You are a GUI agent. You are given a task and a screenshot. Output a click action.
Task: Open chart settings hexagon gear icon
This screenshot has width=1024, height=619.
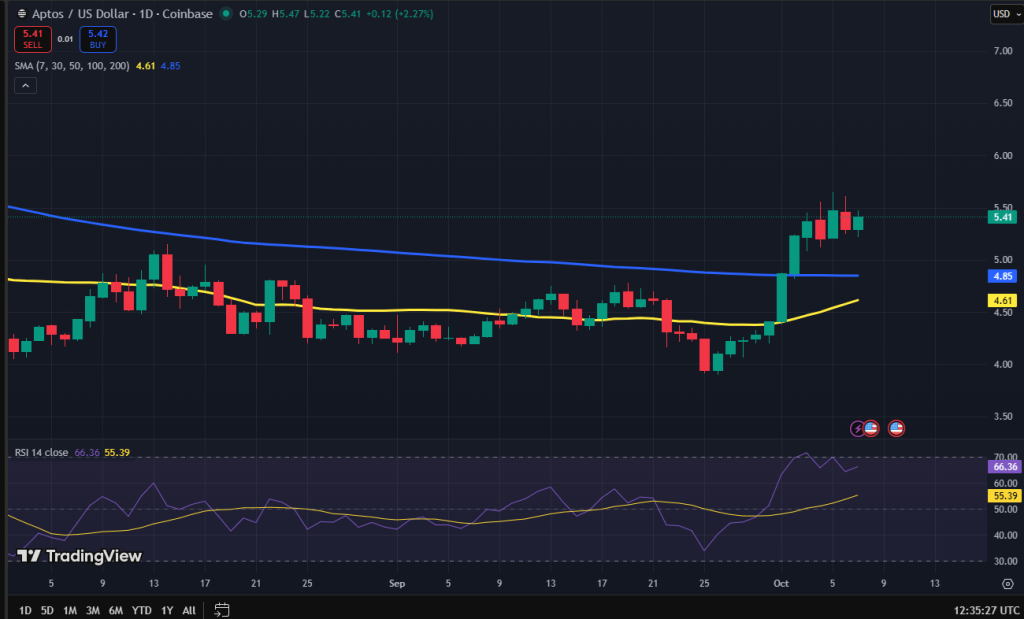pos(1008,583)
